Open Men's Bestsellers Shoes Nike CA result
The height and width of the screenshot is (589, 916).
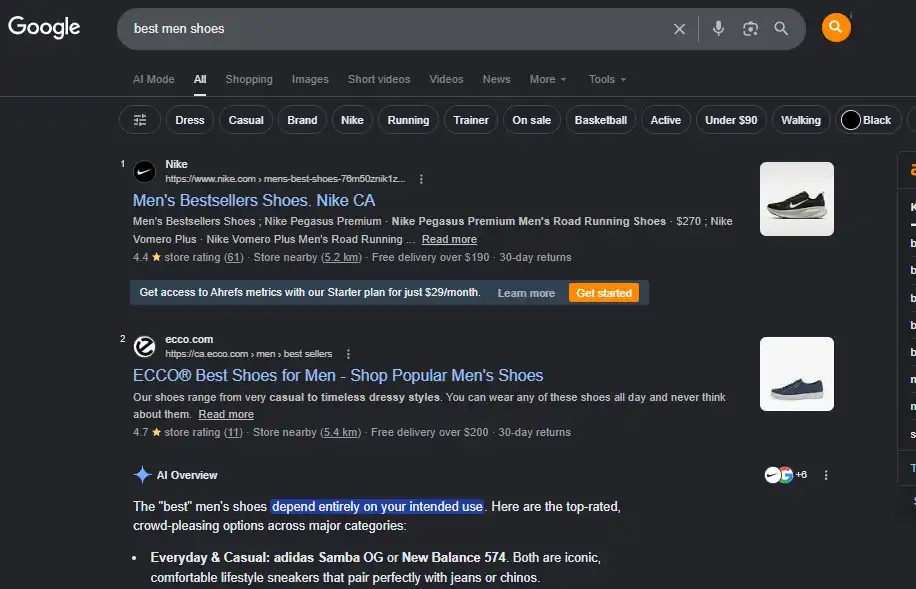coord(254,200)
